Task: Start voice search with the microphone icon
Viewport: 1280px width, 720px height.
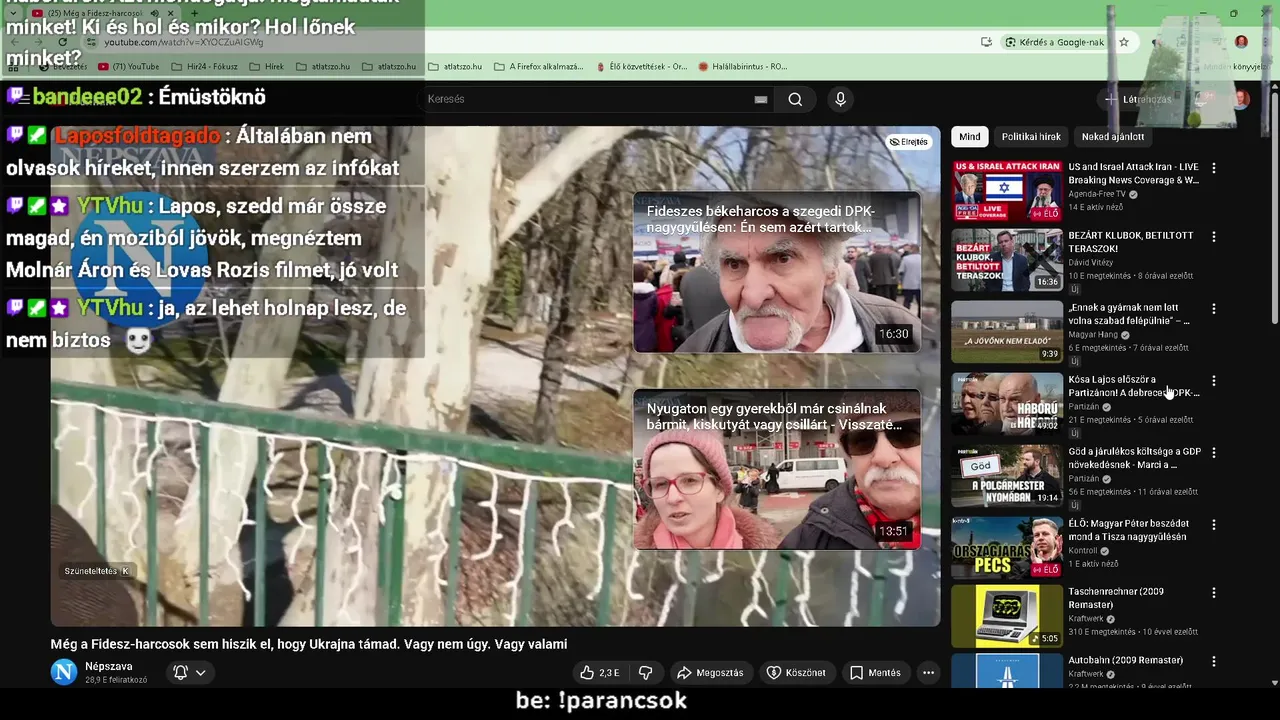Action: point(840,99)
